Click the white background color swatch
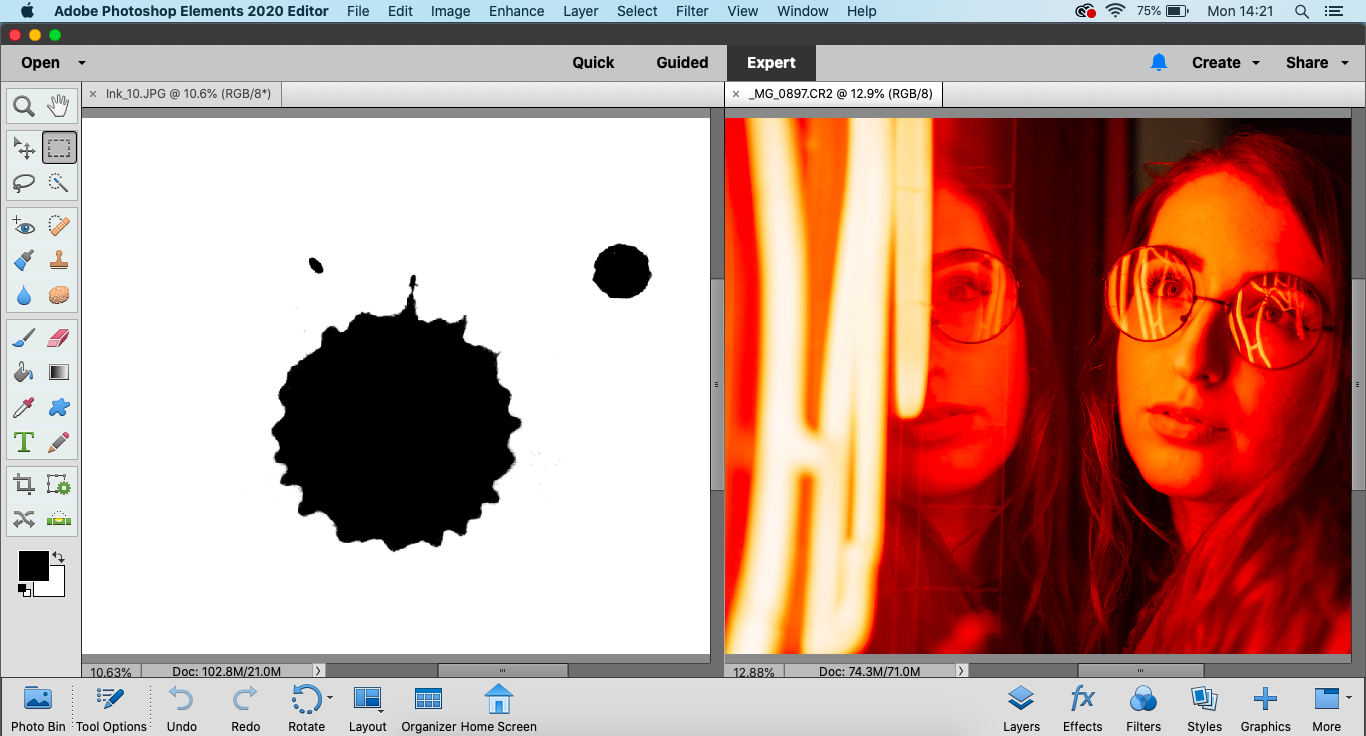Image resolution: width=1366 pixels, height=736 pixels. 56,588
